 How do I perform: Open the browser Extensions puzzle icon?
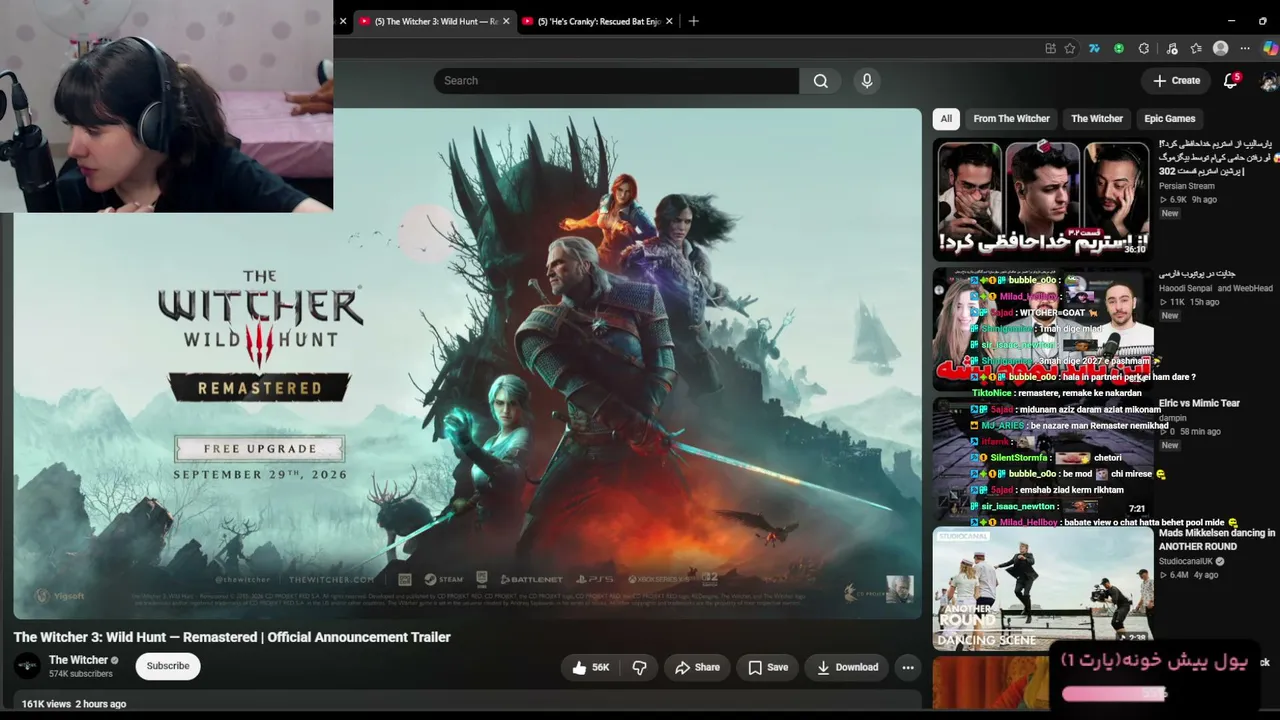pos(1144,48)
